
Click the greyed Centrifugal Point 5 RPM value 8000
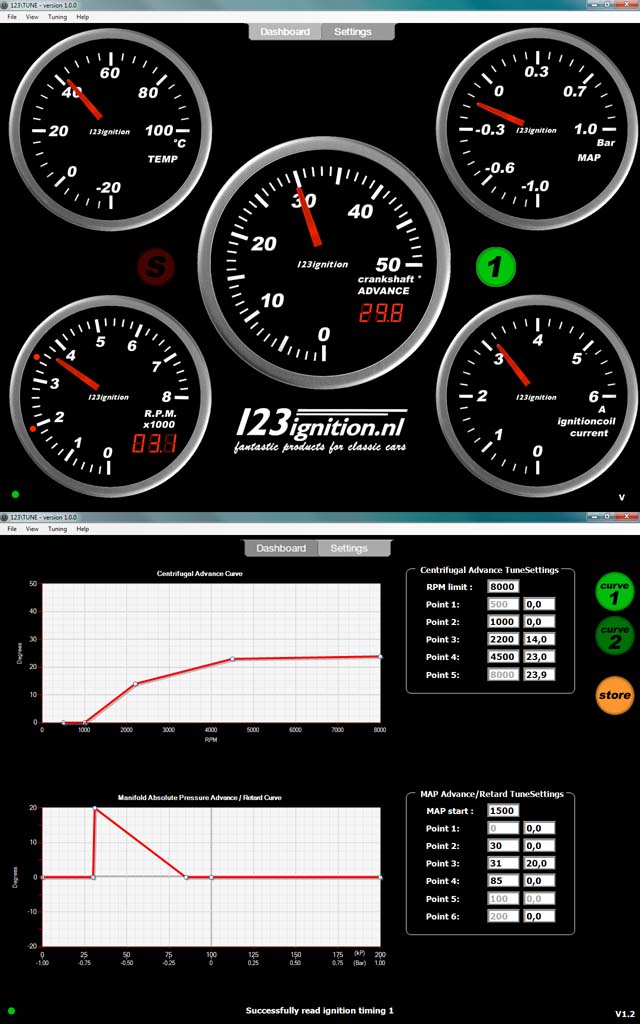[x=504, y=675]
